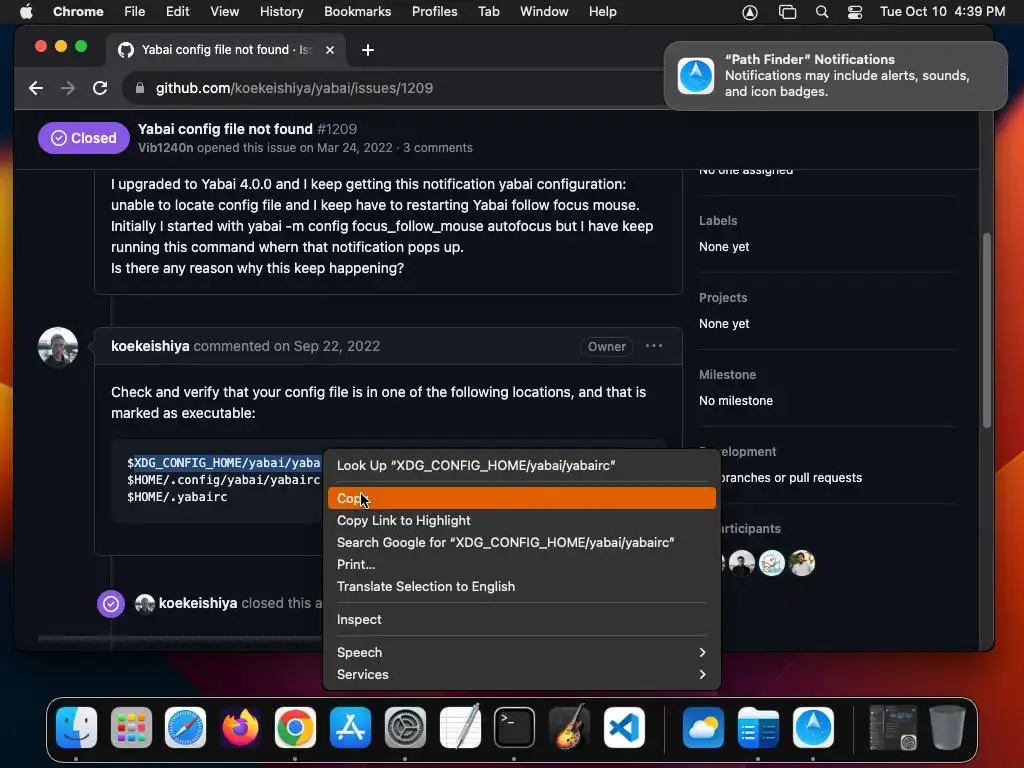Viewport: 1024px width, 768px height.
Task: Choose Copy Link to Highlight
Action: click(x=522, y=520)
